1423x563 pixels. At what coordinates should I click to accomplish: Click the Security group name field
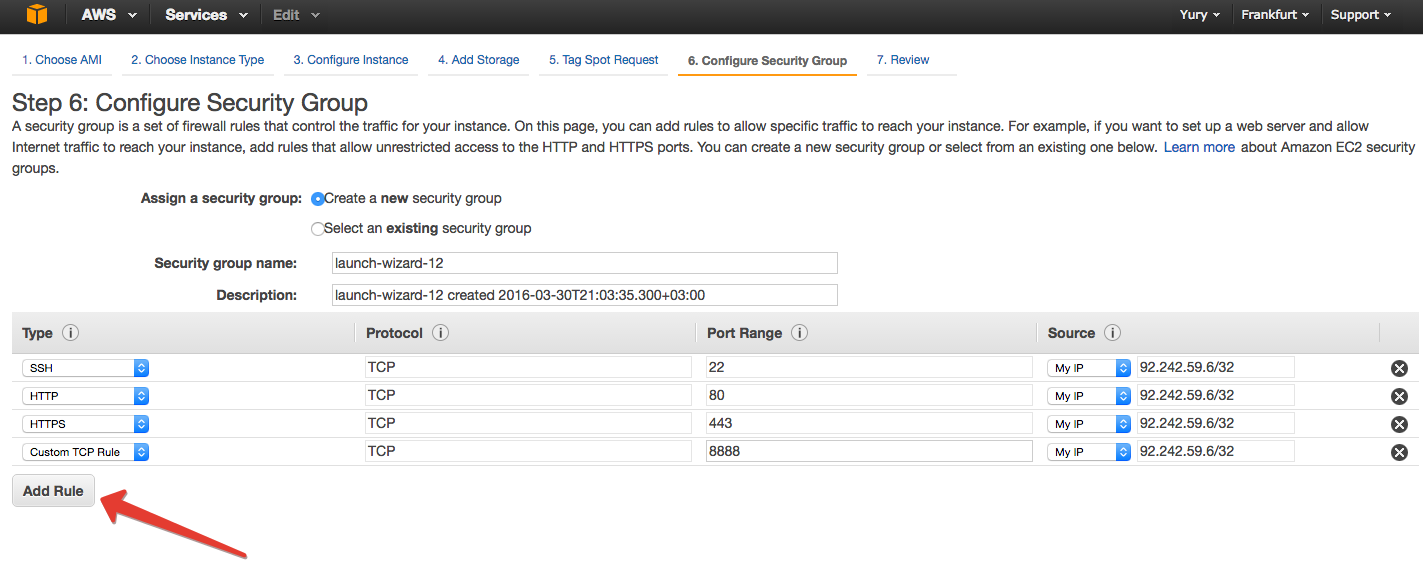[x=584, y=263]
